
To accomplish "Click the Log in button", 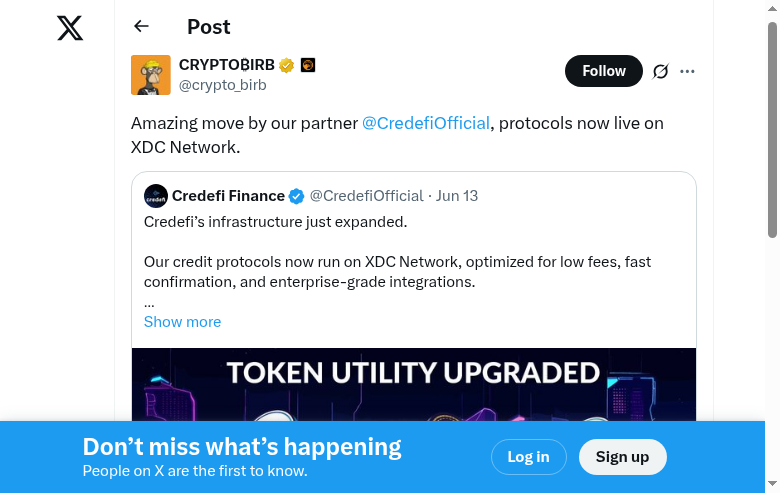I will point(528,457).
